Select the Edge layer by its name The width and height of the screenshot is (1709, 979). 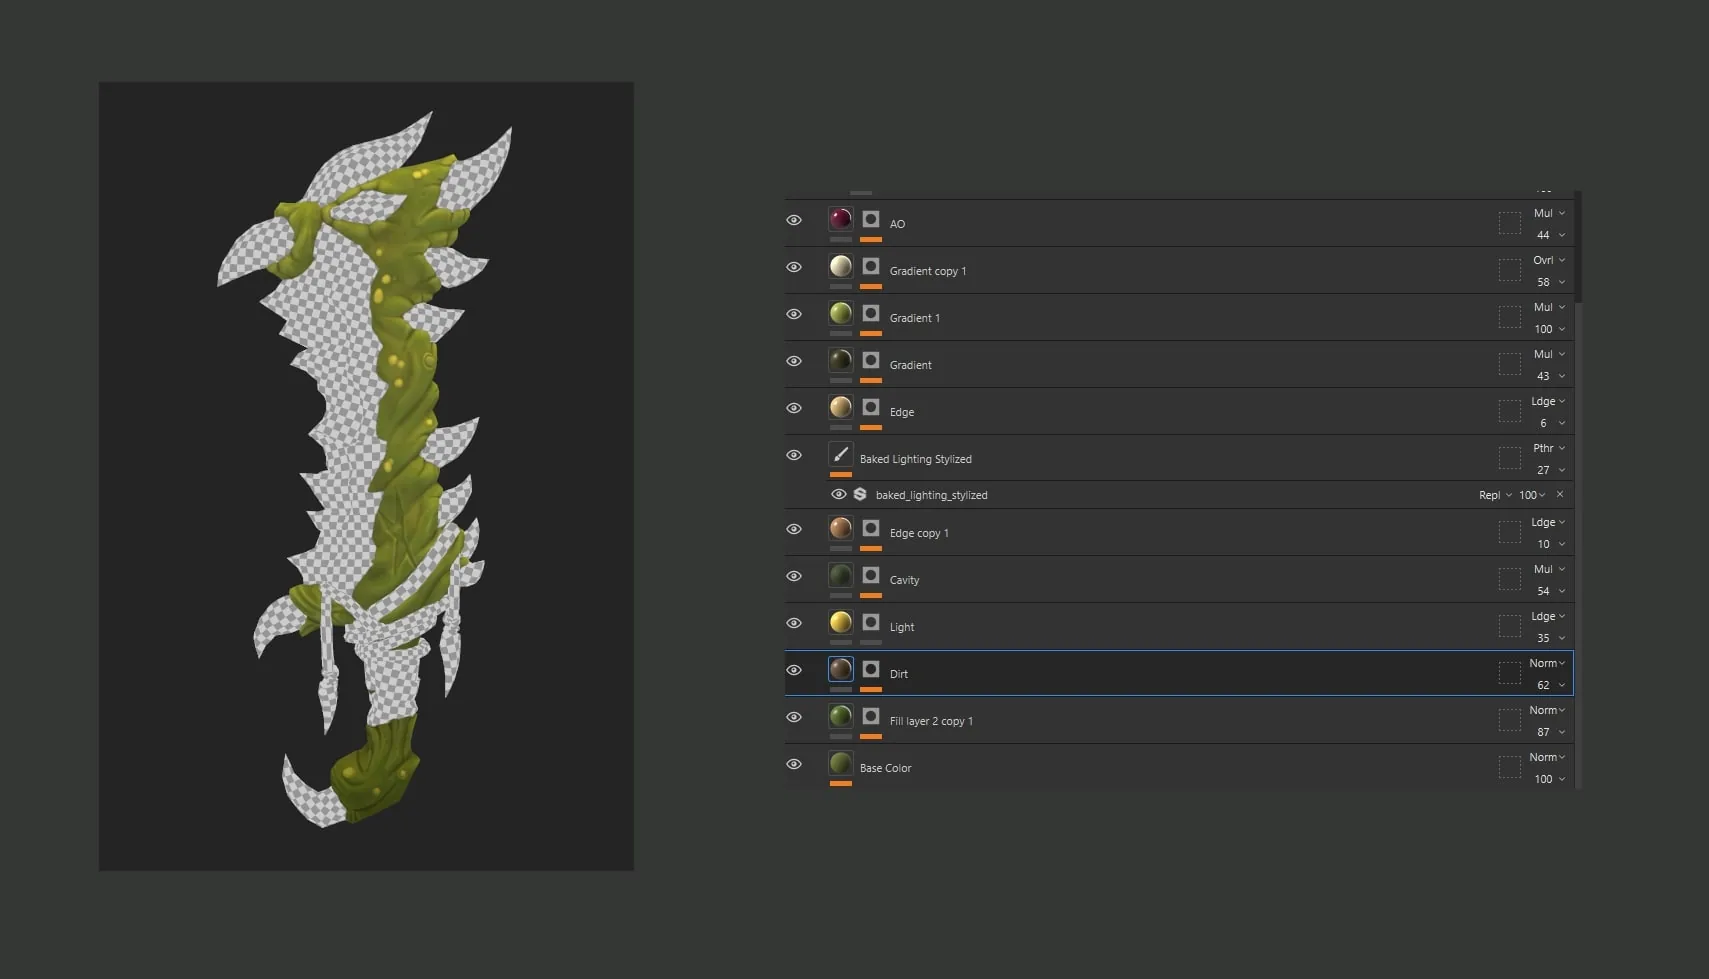click(x=902, y=412)
